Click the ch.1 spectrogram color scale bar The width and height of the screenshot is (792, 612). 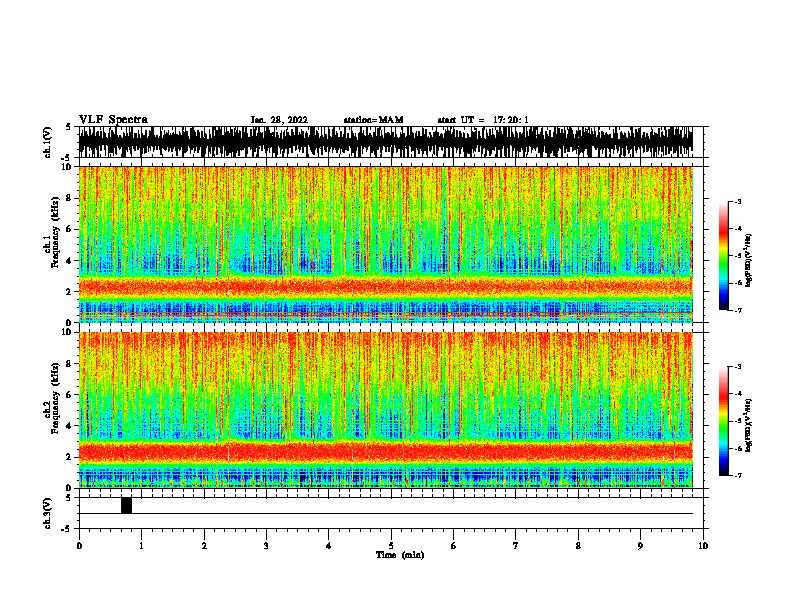pos(724,256)
